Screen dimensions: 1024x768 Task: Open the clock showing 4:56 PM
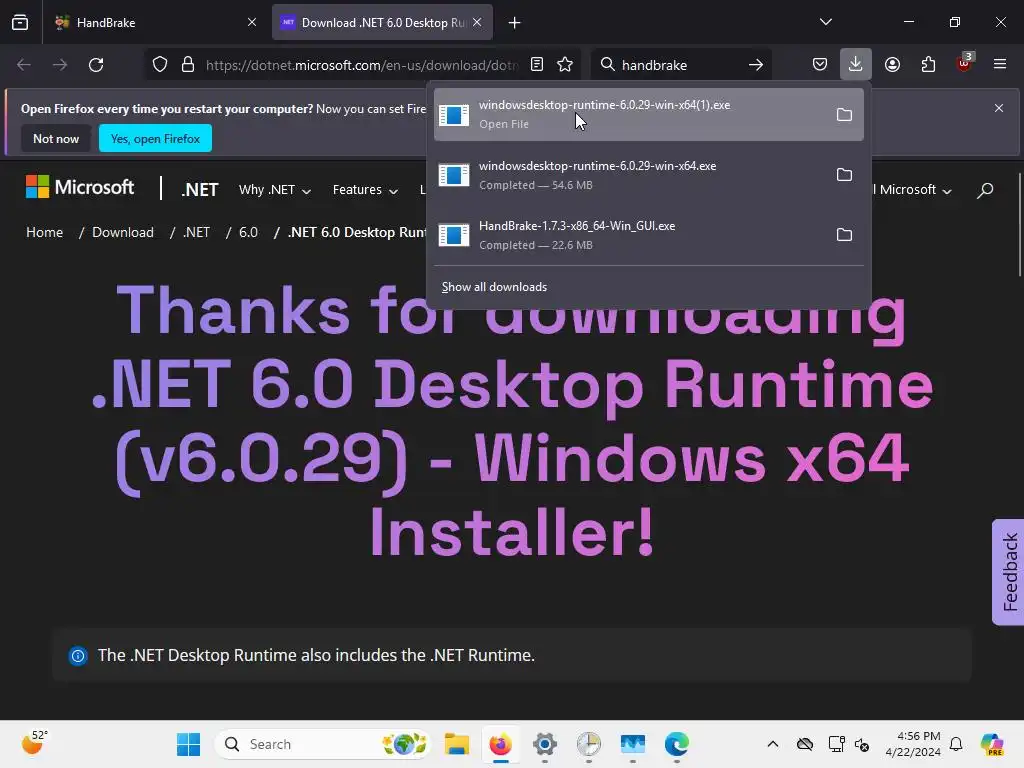pos(913,744)
